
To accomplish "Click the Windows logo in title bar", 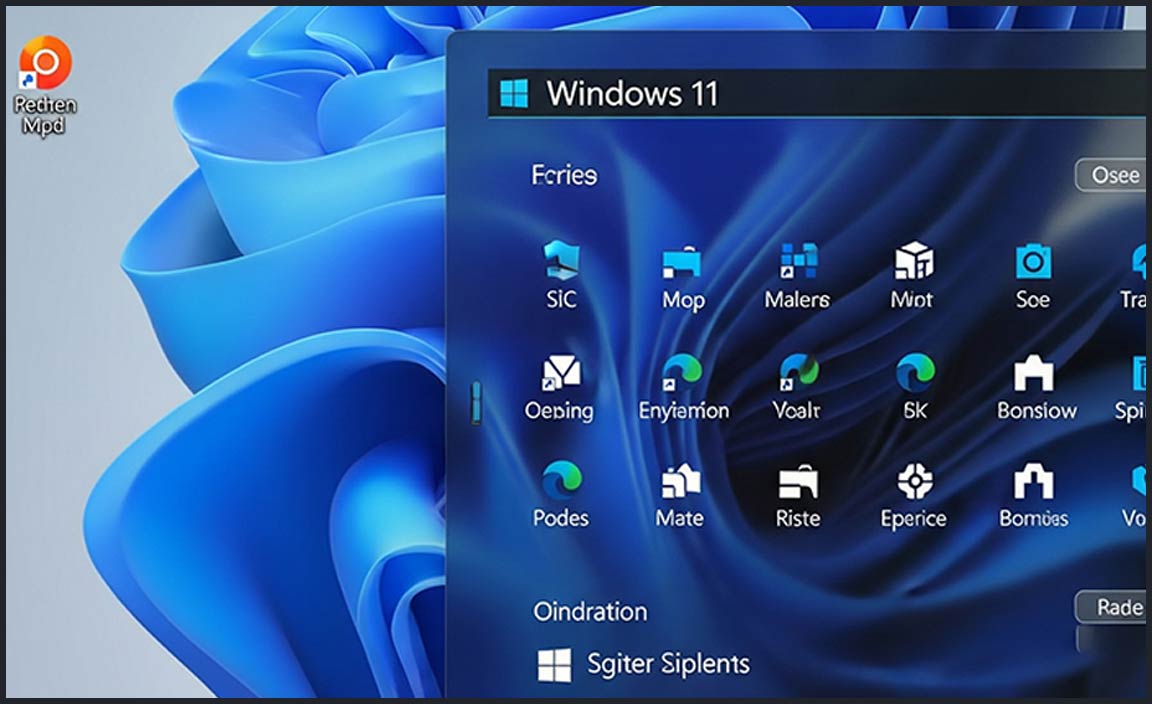I will coord(514,94).
